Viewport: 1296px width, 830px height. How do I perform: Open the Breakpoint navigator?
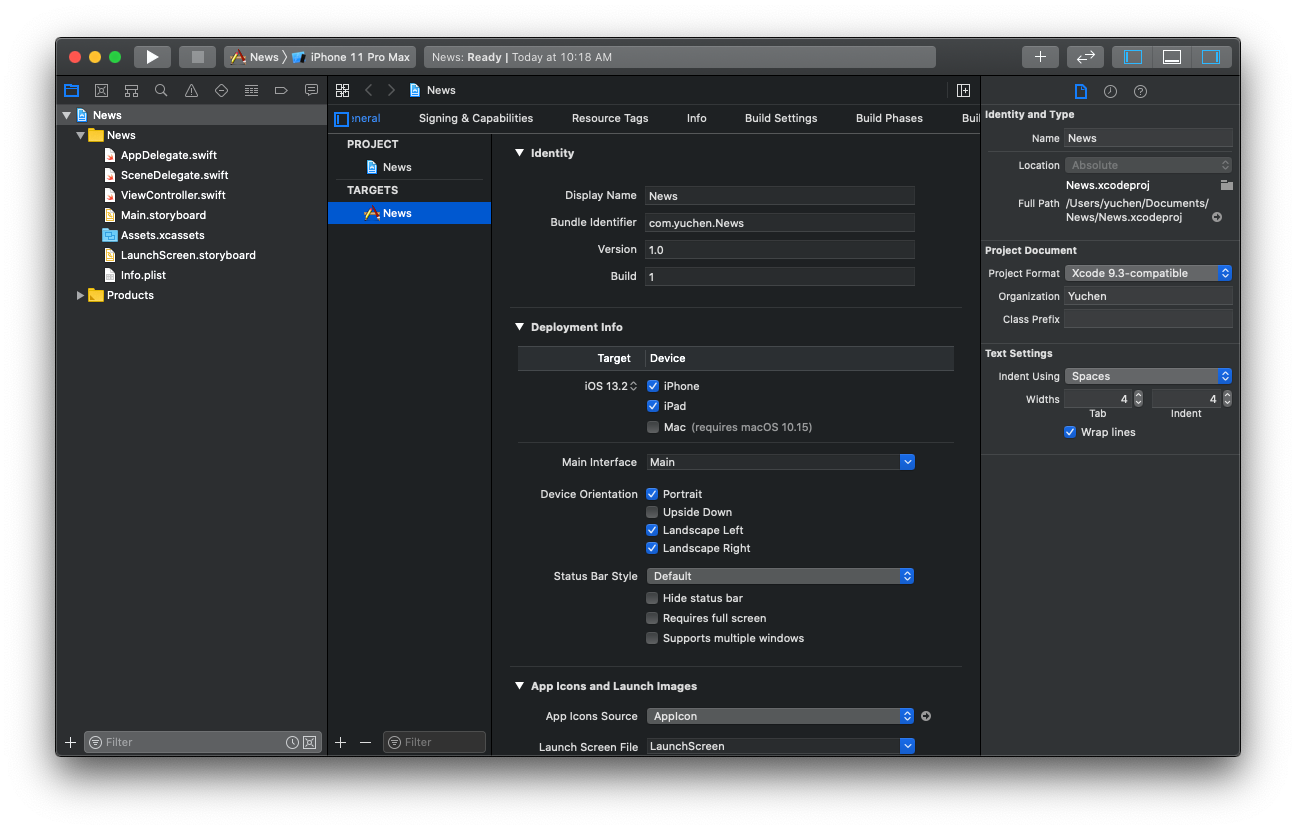pos(281,90)
